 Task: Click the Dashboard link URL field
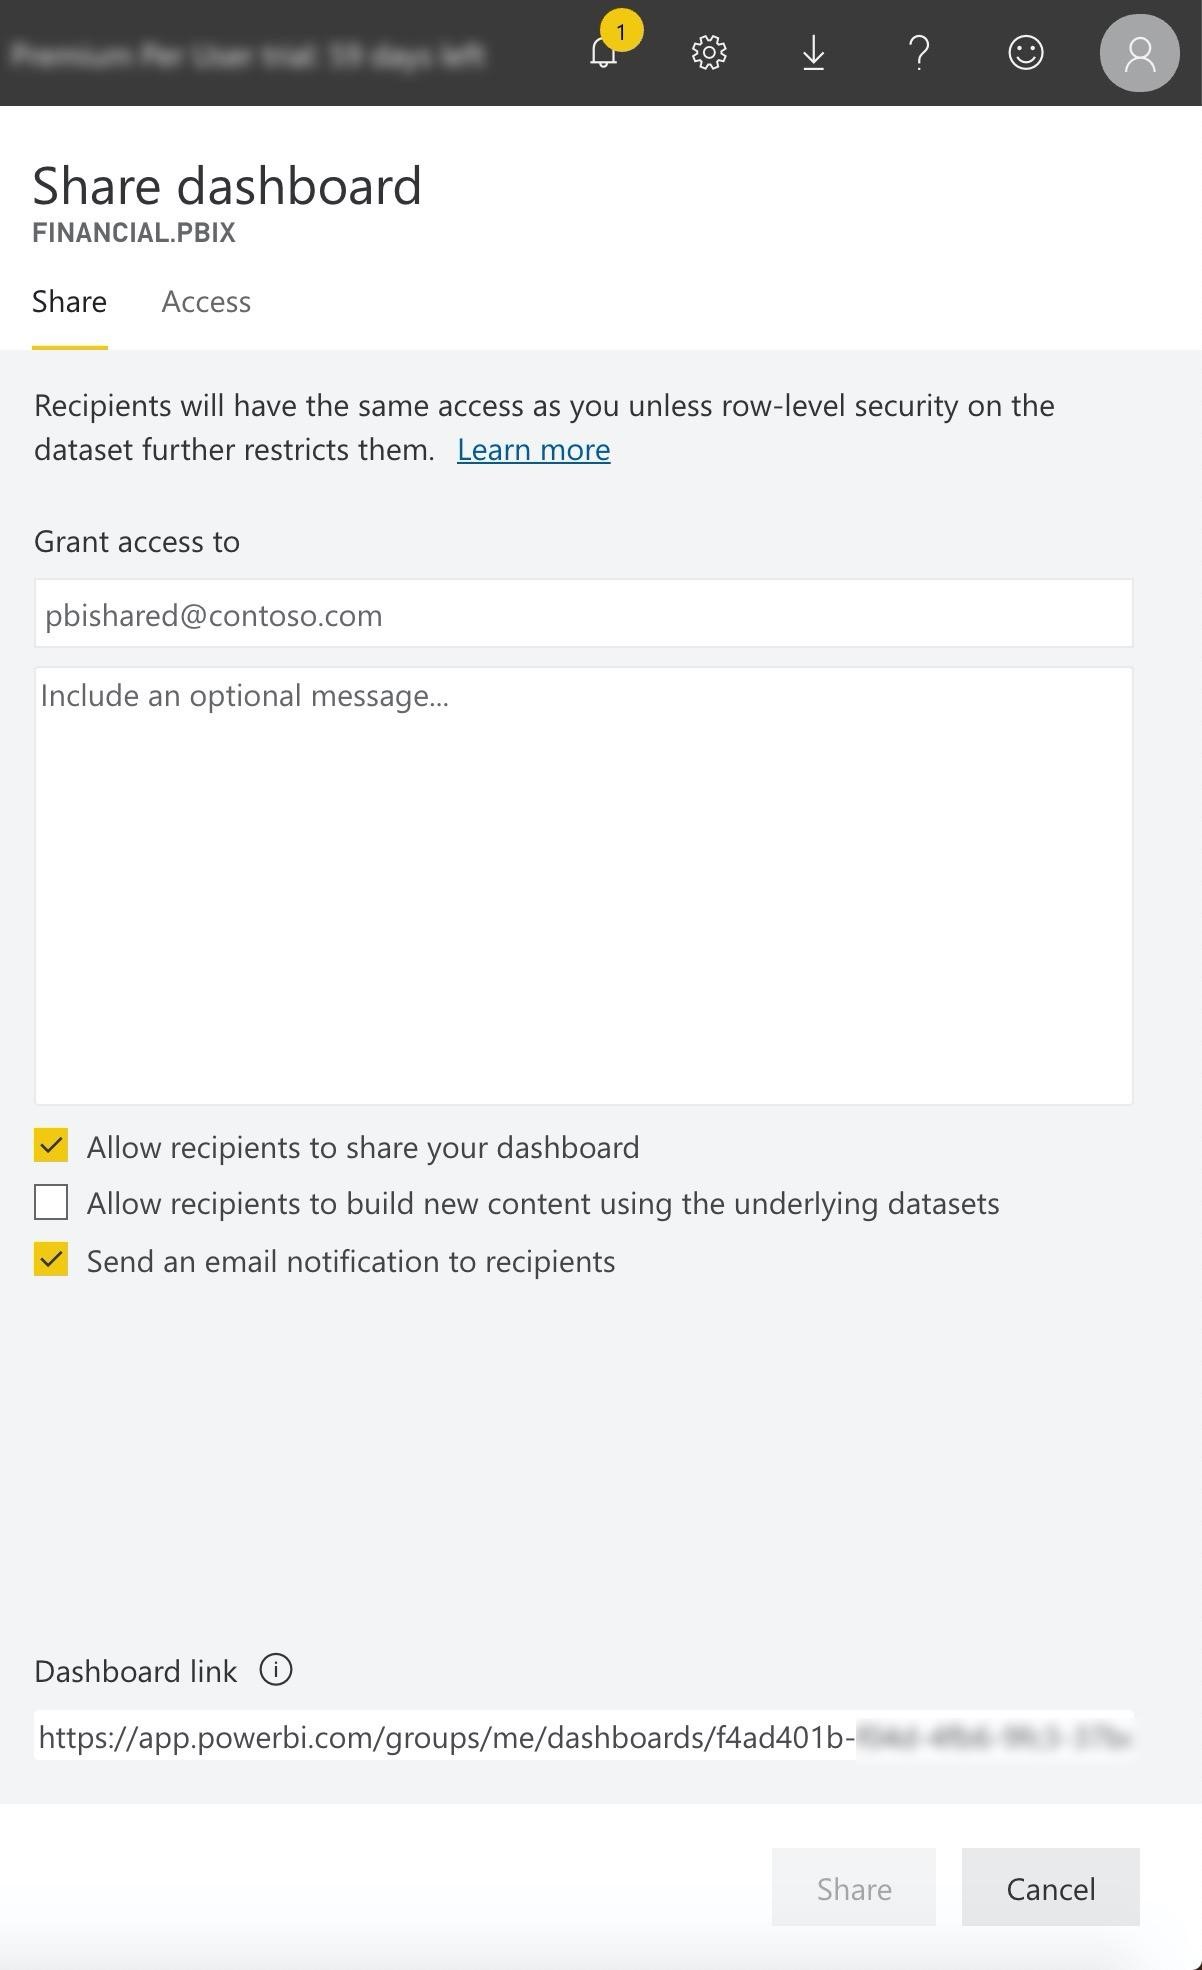pos(583,1738)
